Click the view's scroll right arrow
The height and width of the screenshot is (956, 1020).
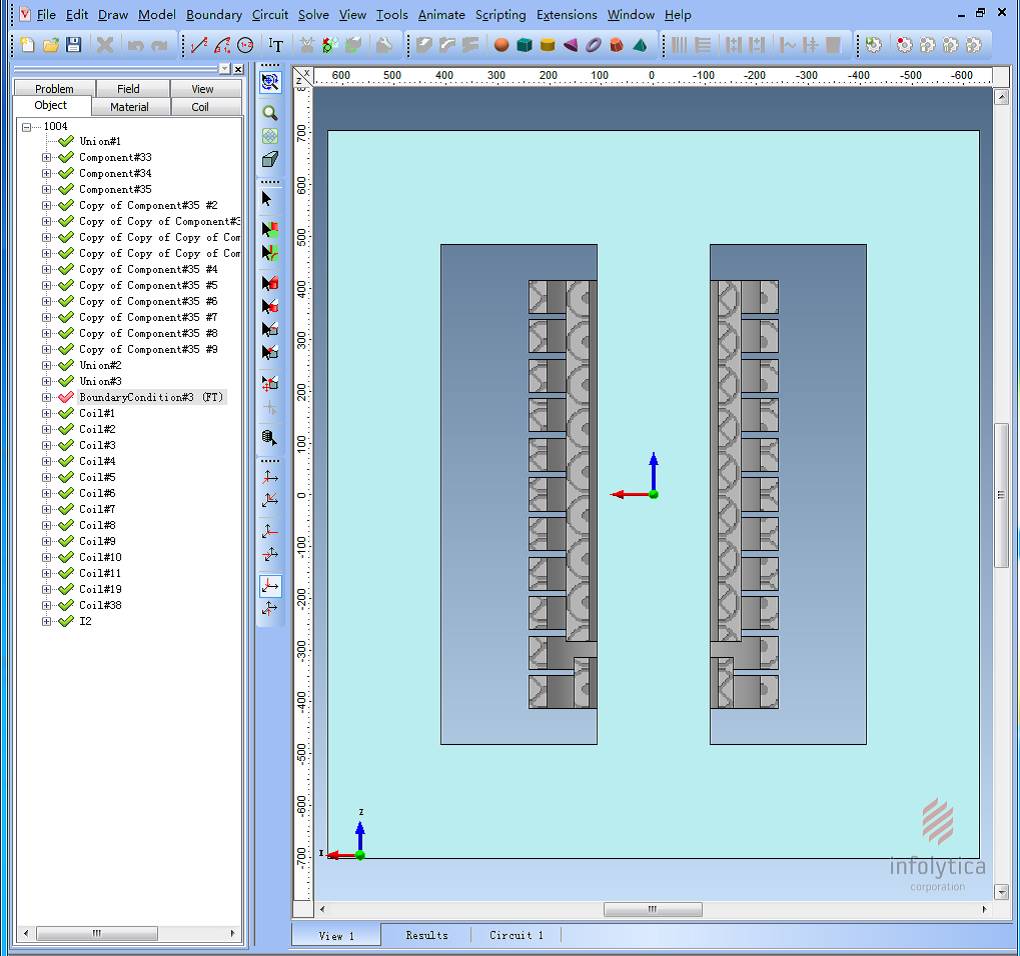tap(984, 909)
